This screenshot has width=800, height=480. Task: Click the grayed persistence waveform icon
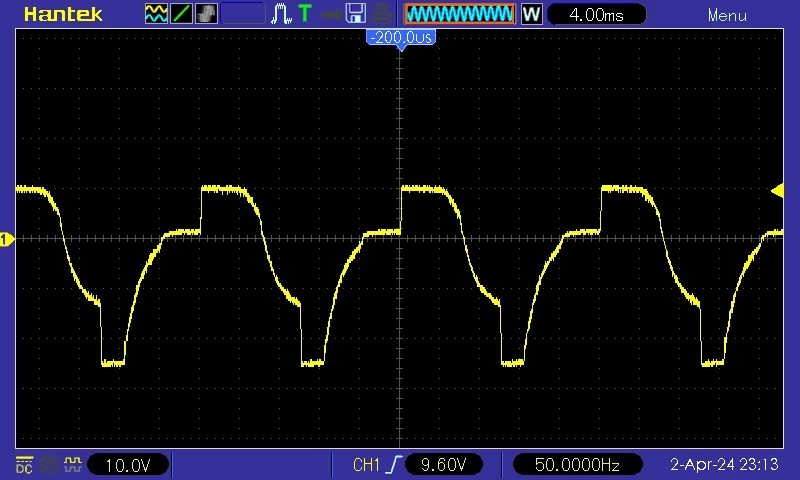(206, 14)
